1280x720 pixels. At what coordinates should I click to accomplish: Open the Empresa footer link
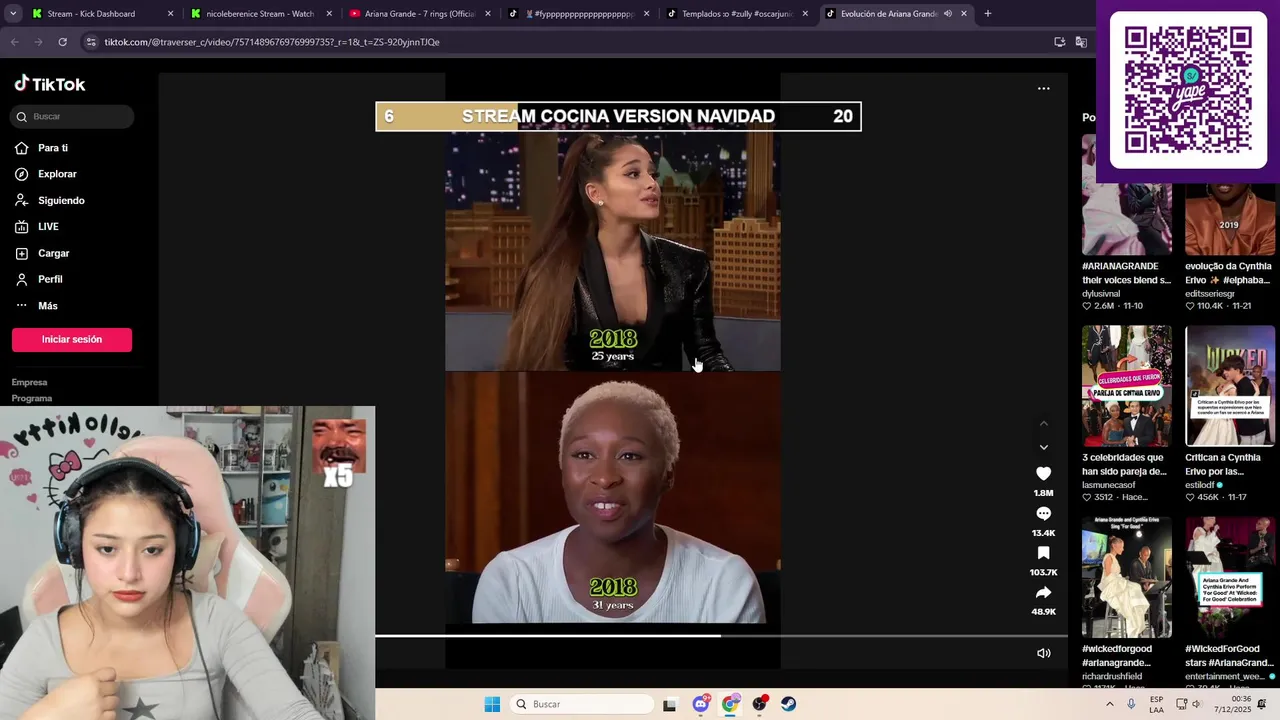pyautogui.click(x=30, y=382)
